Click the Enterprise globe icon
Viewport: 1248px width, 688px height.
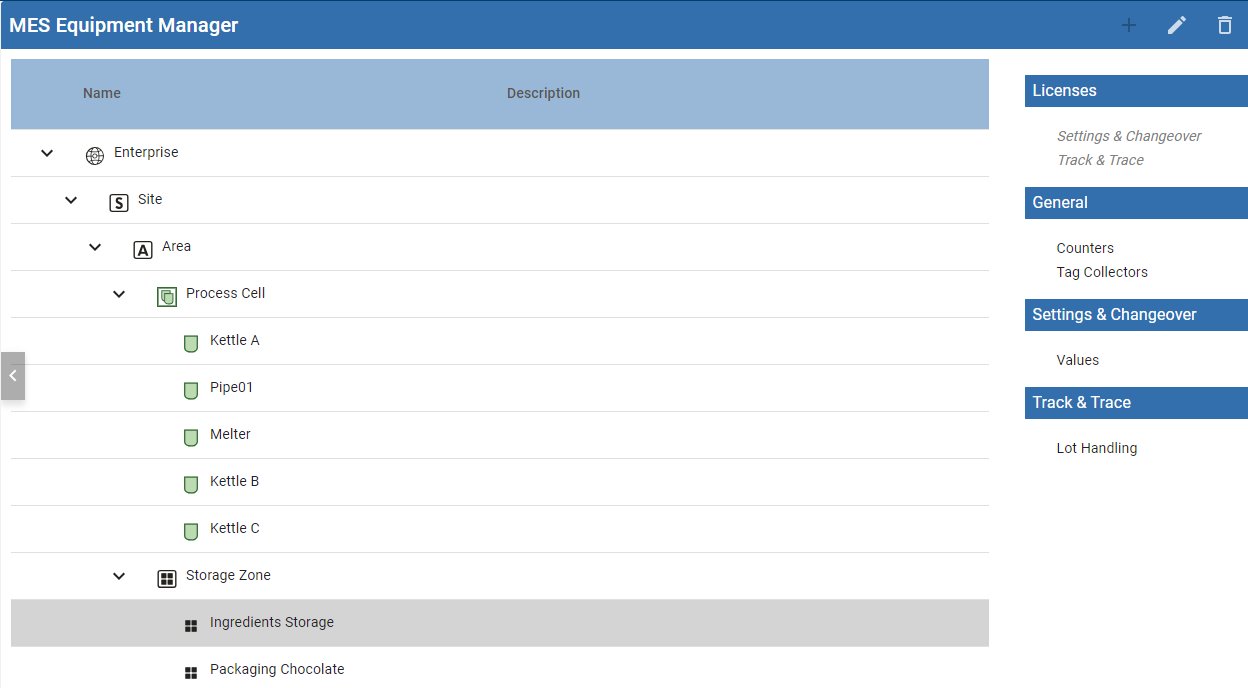pyautogui.click(x=95, y=155)
